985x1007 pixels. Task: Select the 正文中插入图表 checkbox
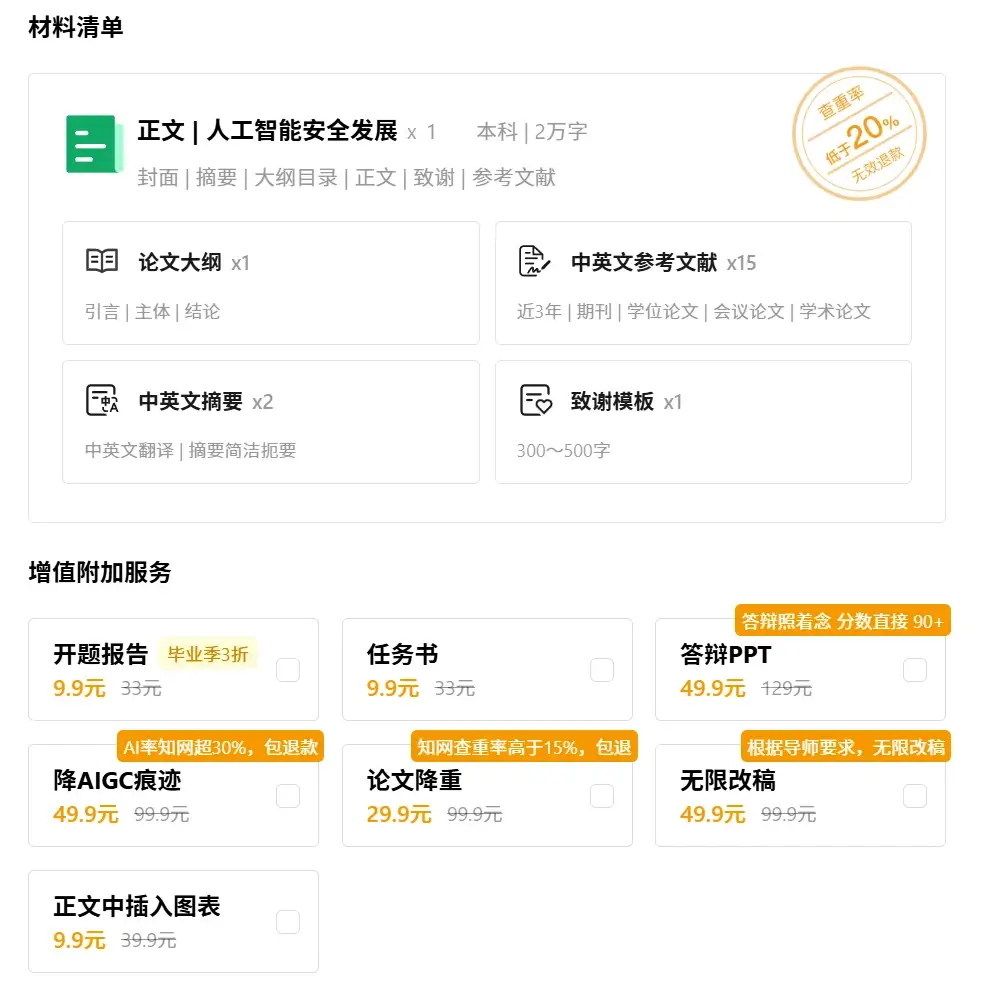coord(288,921)
